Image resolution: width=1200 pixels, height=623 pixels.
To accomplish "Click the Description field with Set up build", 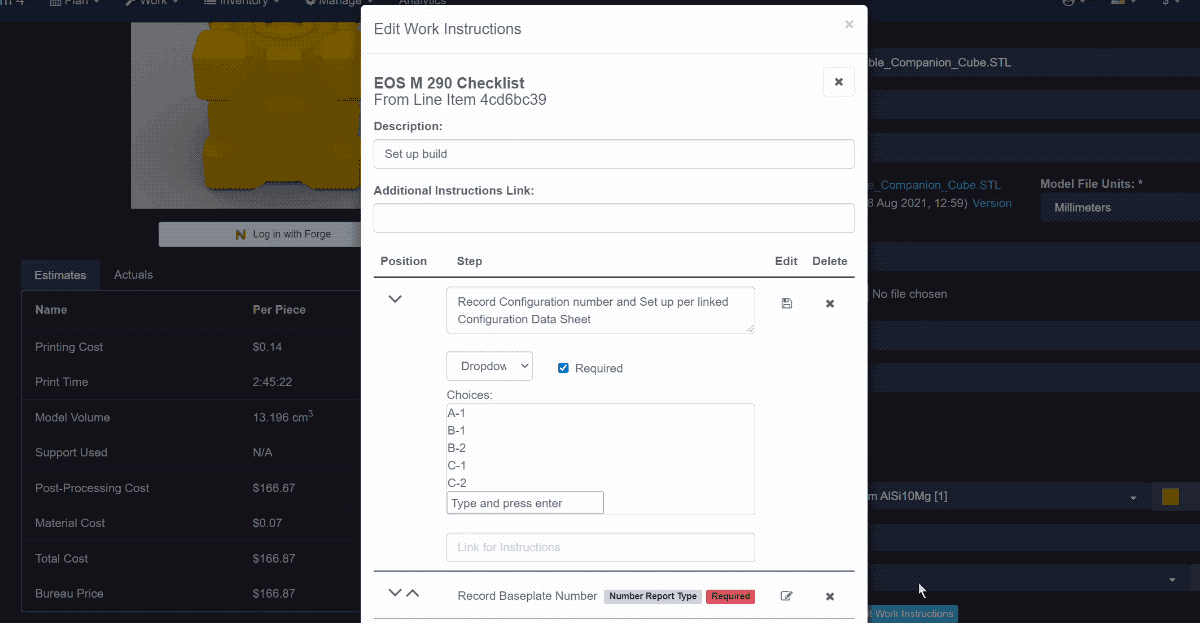I will (614, 154).
